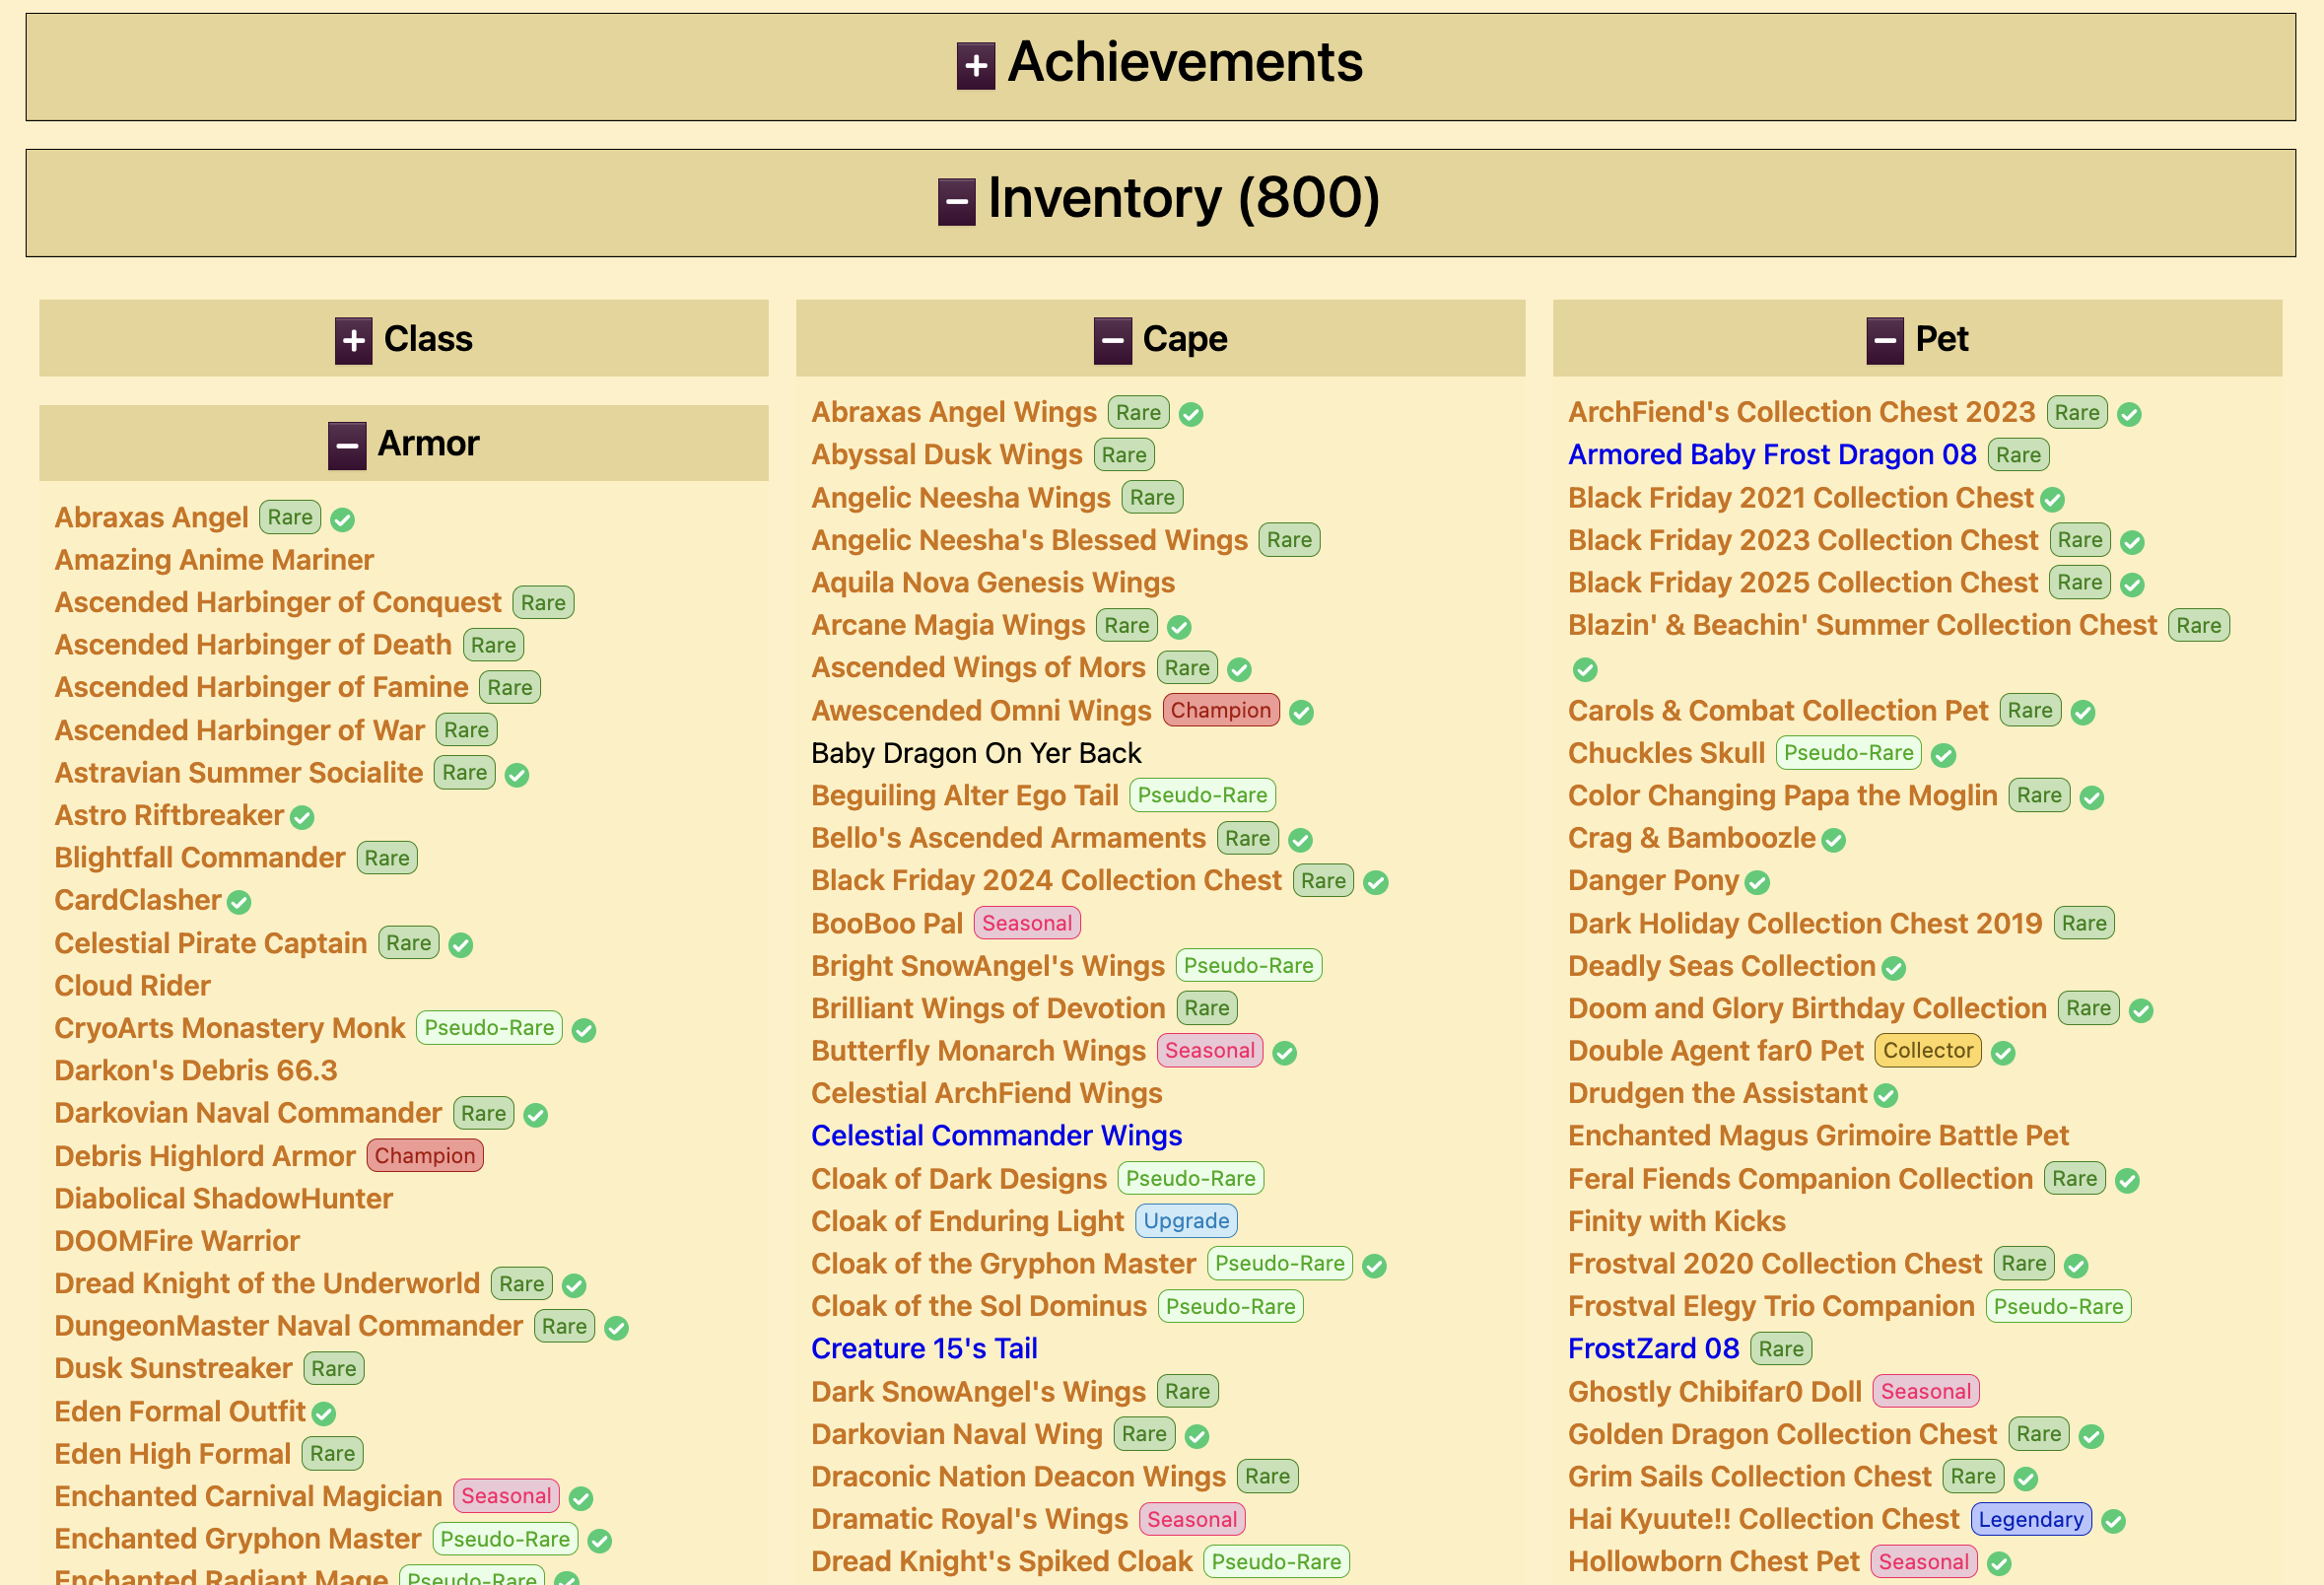Screen dimensions: 2324x1585
Task: Click checkmark beside Crag & Bamboozle
Action: [1834, 841]
